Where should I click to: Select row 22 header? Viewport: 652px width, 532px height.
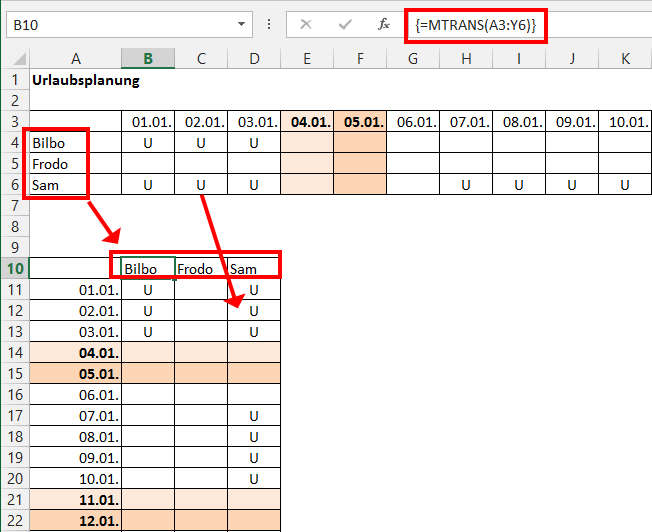click(15, 520)
